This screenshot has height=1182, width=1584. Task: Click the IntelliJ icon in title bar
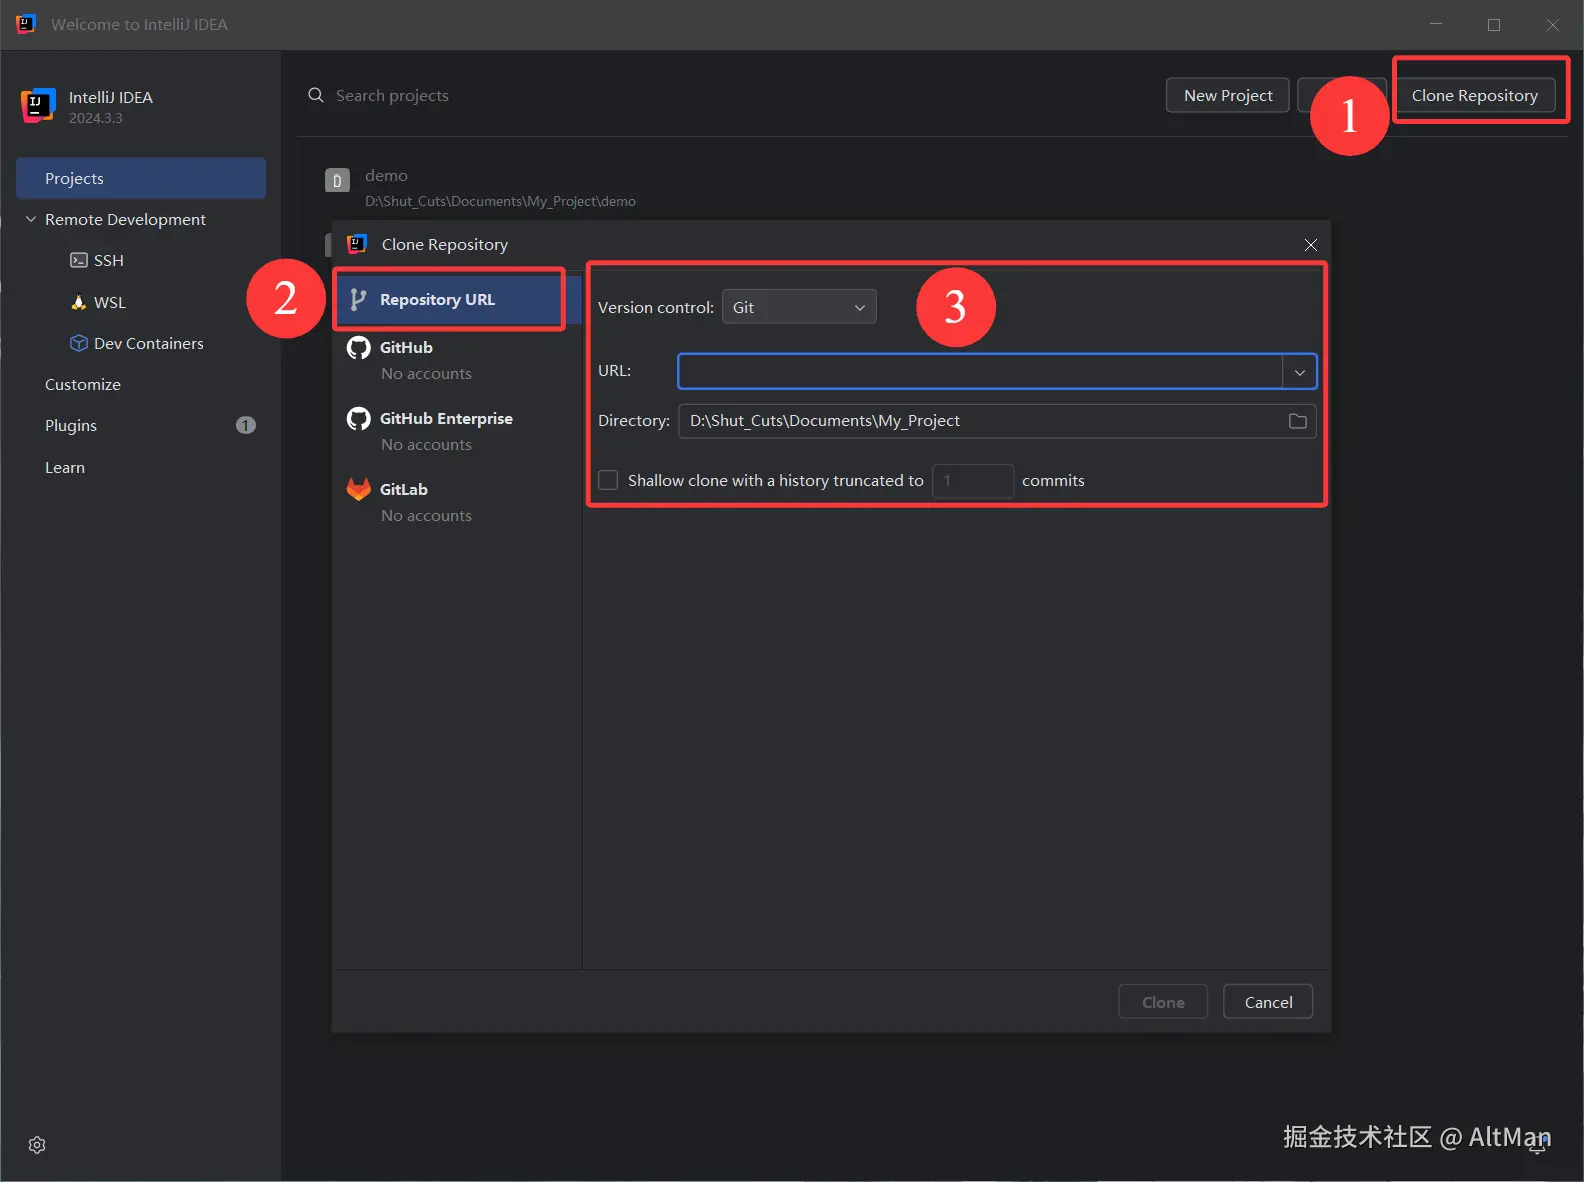tap(26, 23)
